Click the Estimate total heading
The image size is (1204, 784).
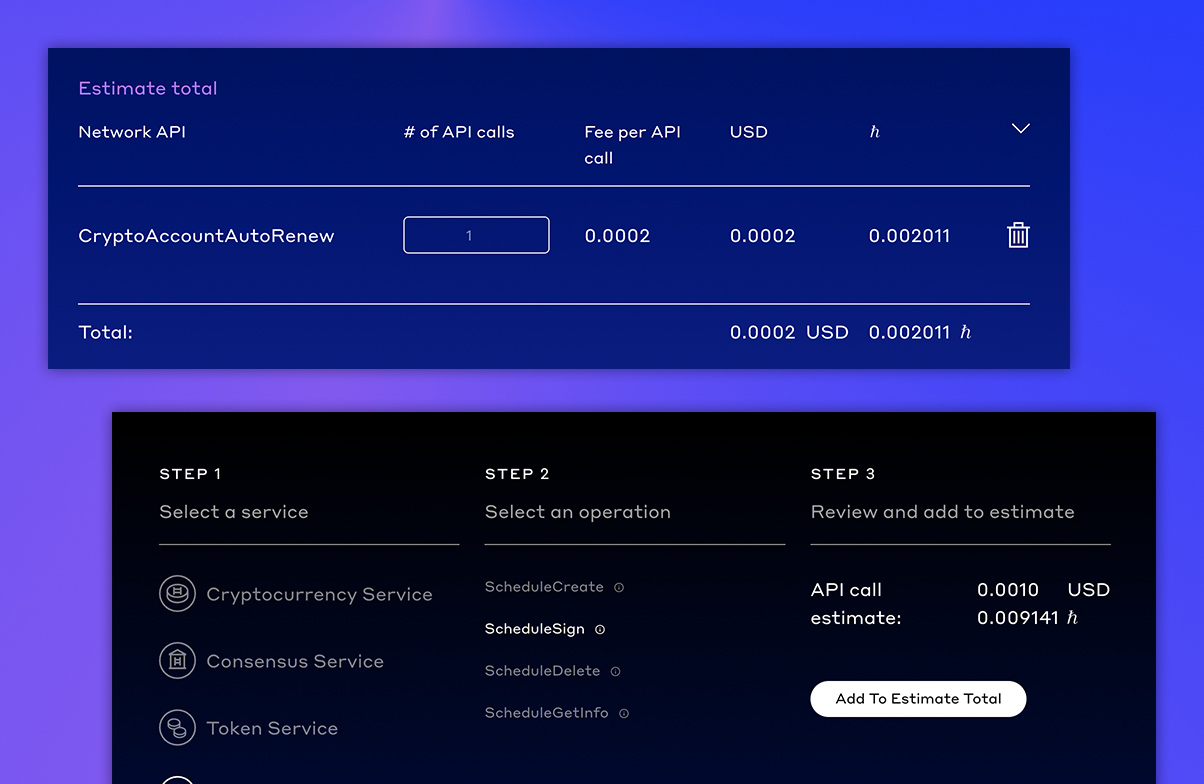[x=147, y=88]
